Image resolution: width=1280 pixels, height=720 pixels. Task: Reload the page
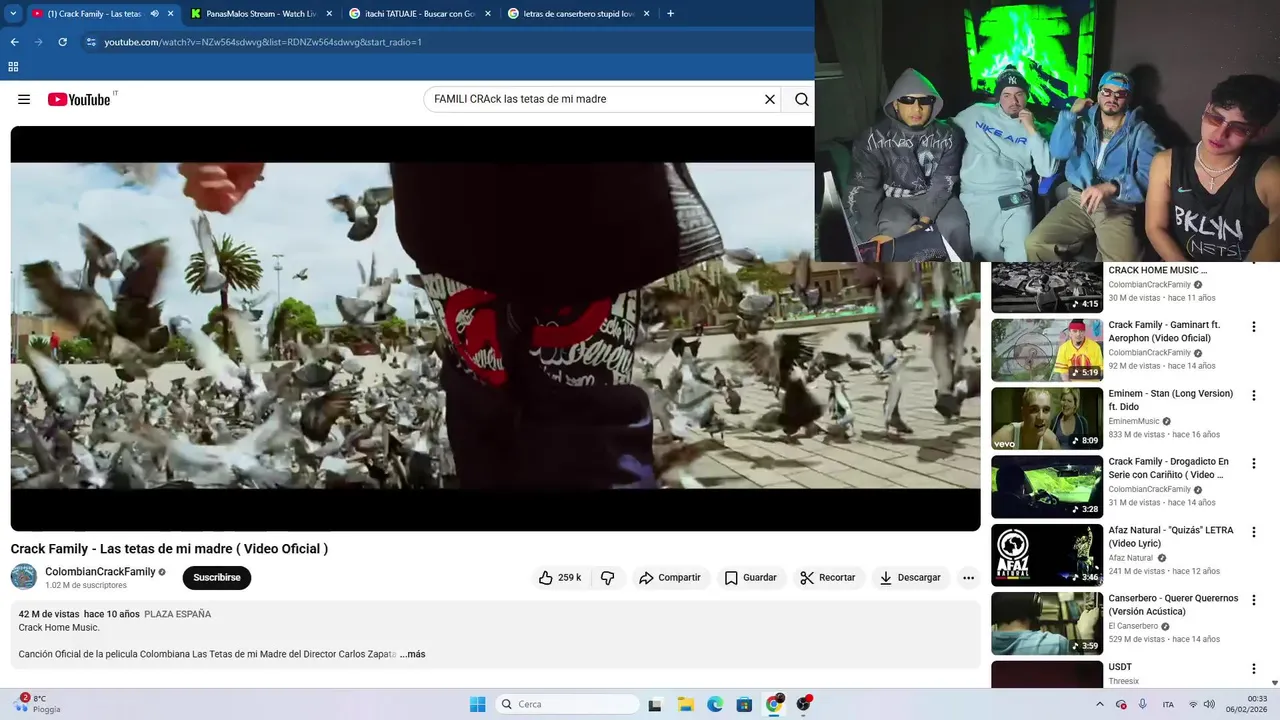(62, 42)
